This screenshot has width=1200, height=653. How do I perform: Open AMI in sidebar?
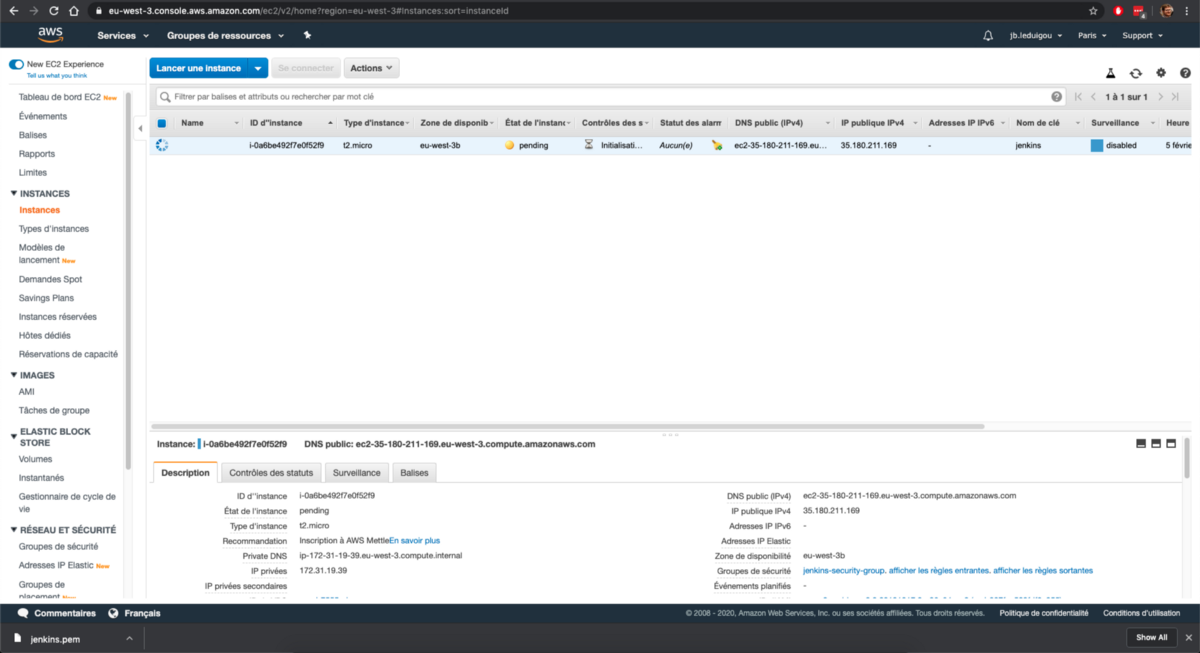(x=26, y=391)
